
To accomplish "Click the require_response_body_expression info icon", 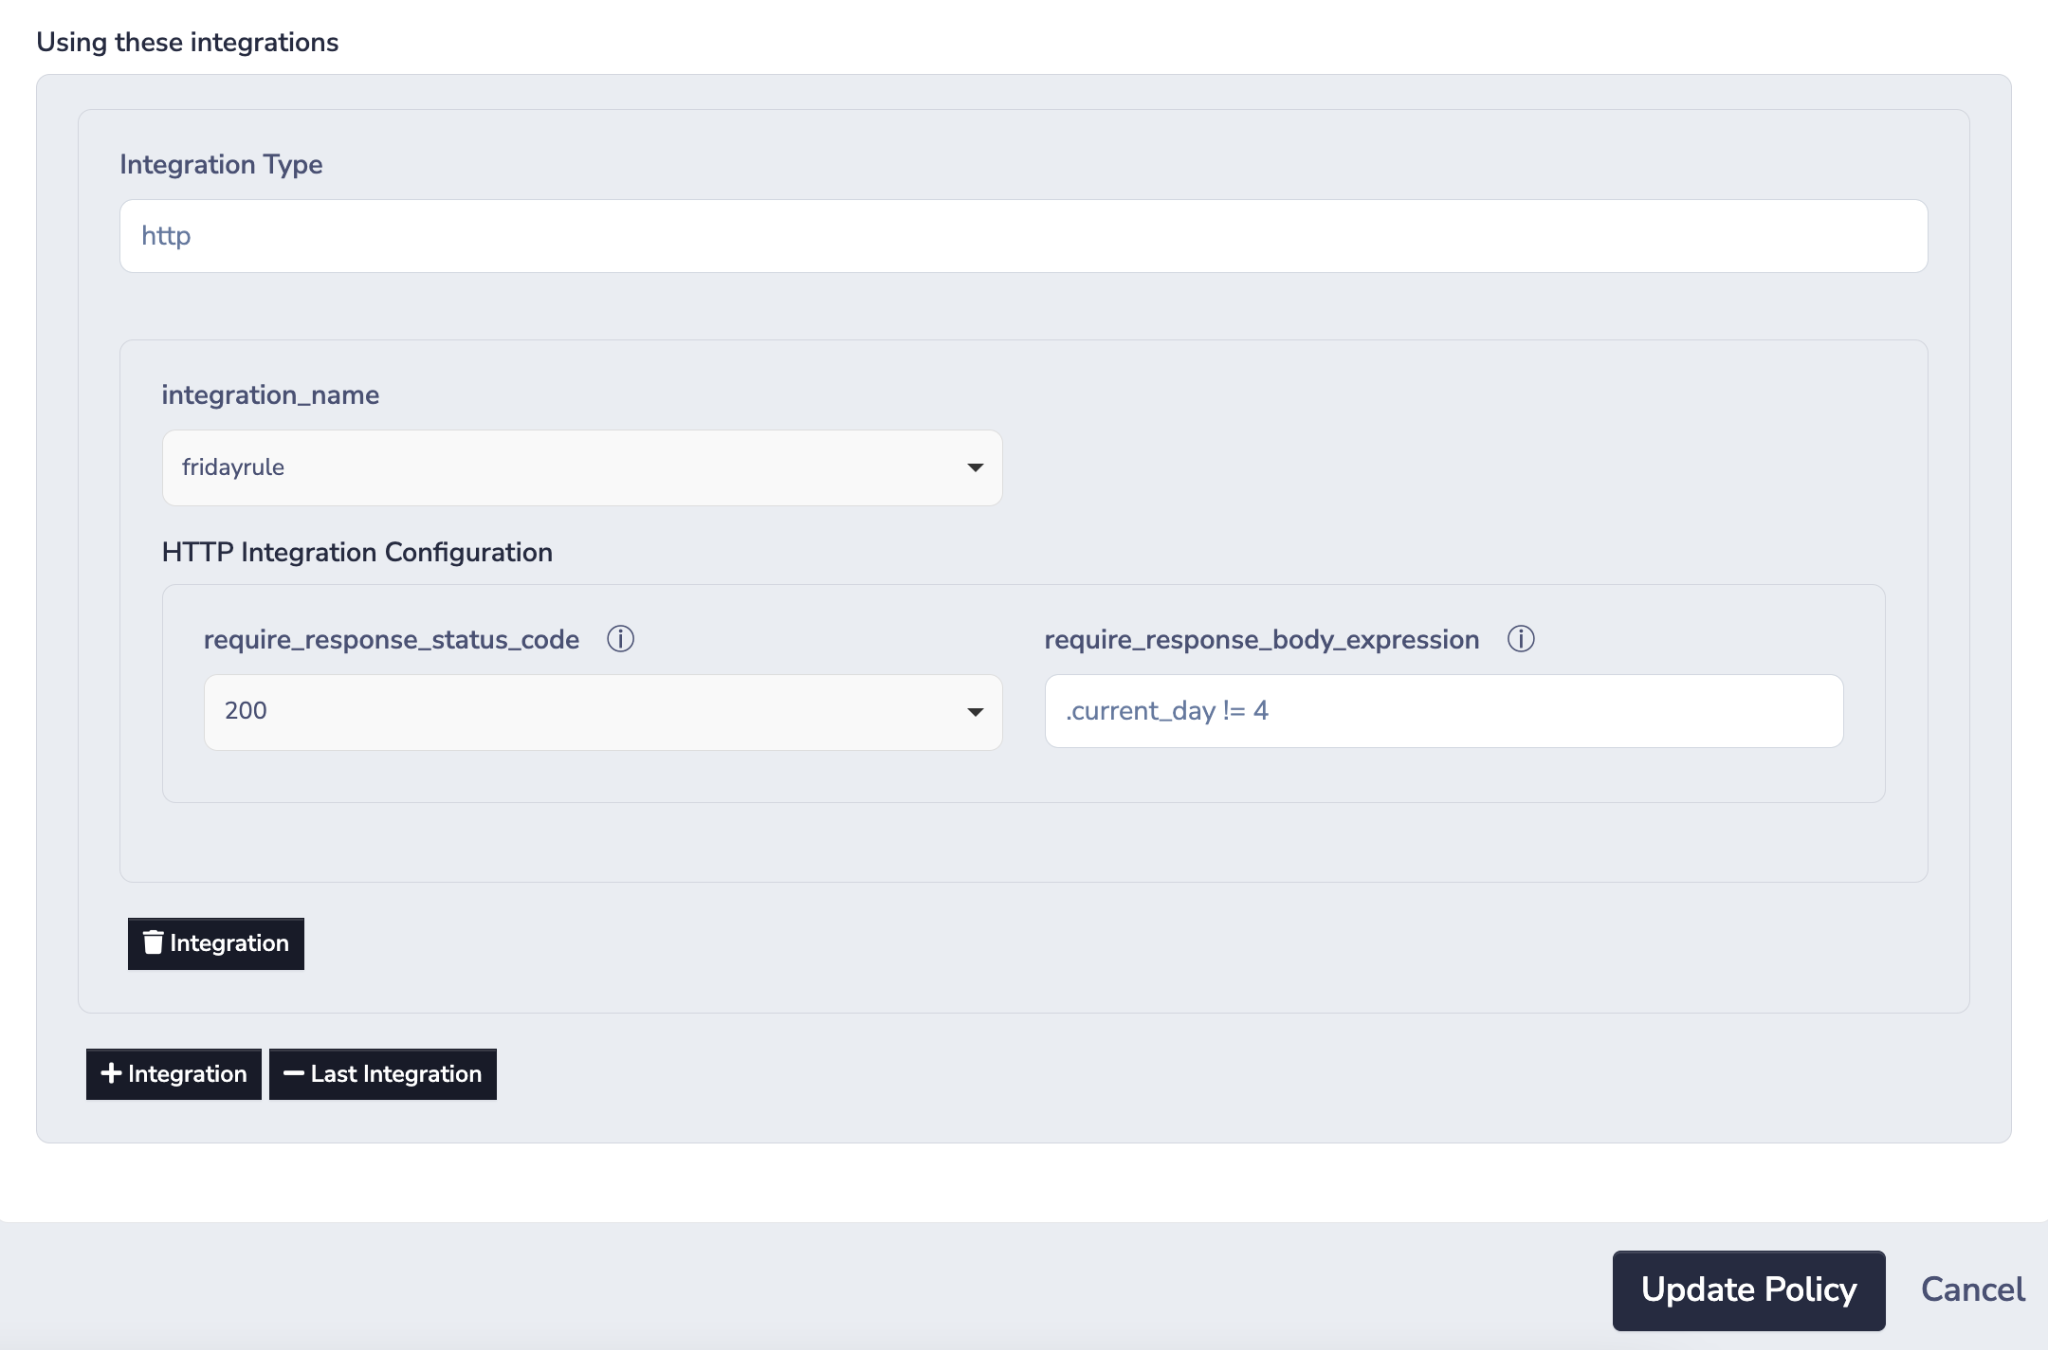I will [x=1521, y=639].
